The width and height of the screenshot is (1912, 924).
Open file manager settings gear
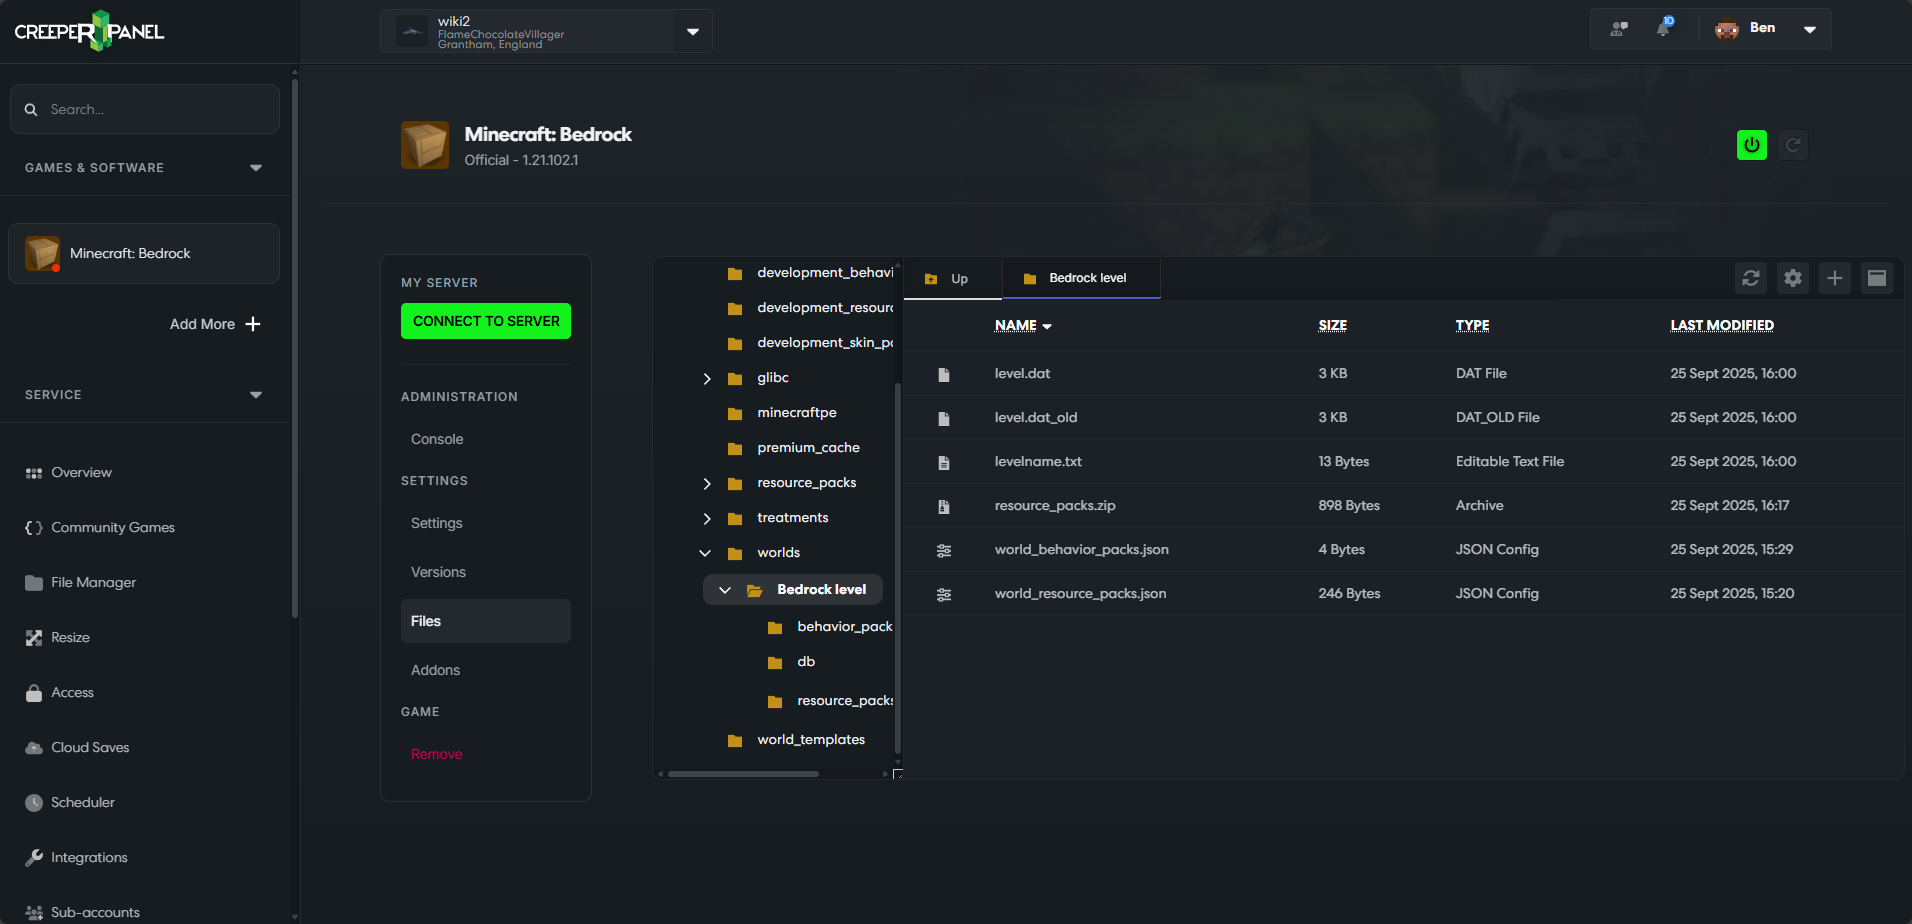click(1793, 278)
